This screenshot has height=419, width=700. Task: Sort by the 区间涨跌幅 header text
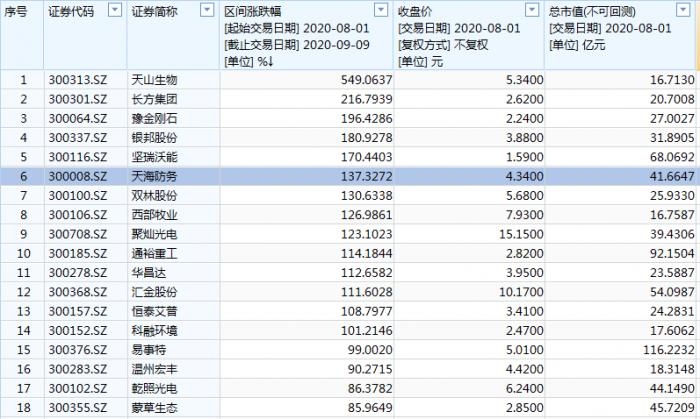pyautogui.click(x=253, y=12)
